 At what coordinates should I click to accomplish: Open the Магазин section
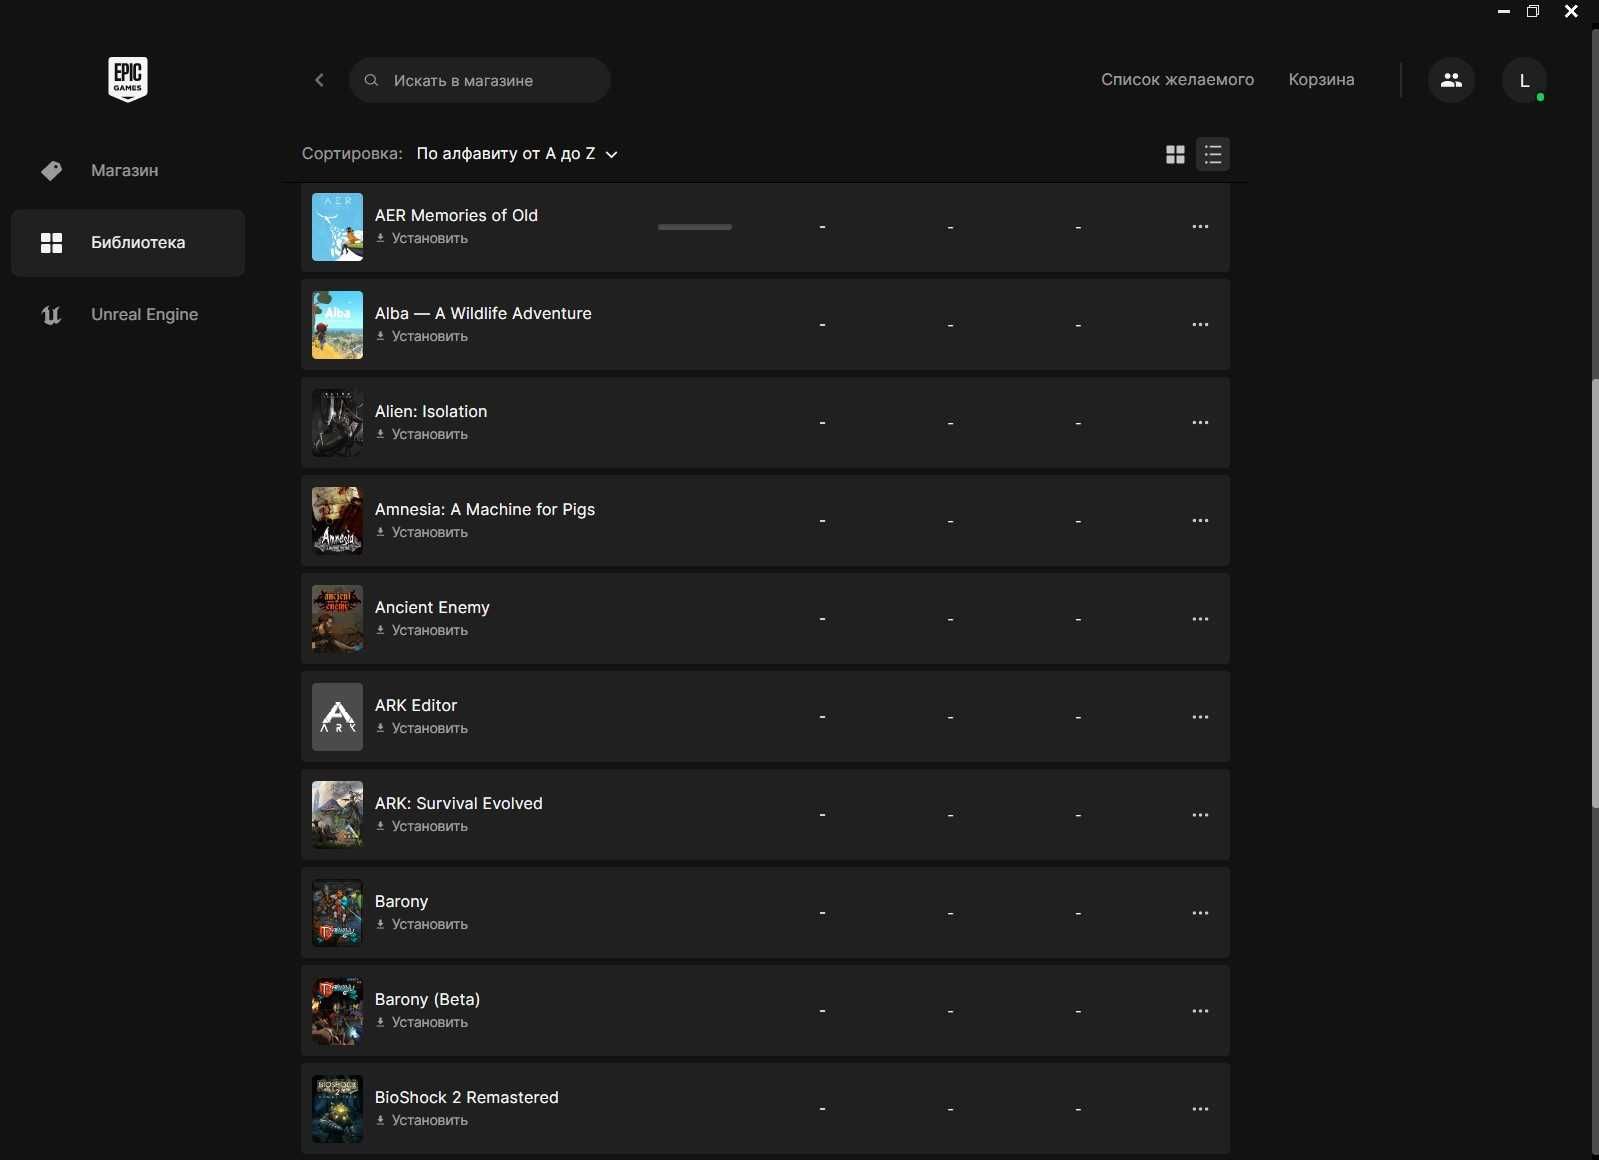(x=128, y=171)
